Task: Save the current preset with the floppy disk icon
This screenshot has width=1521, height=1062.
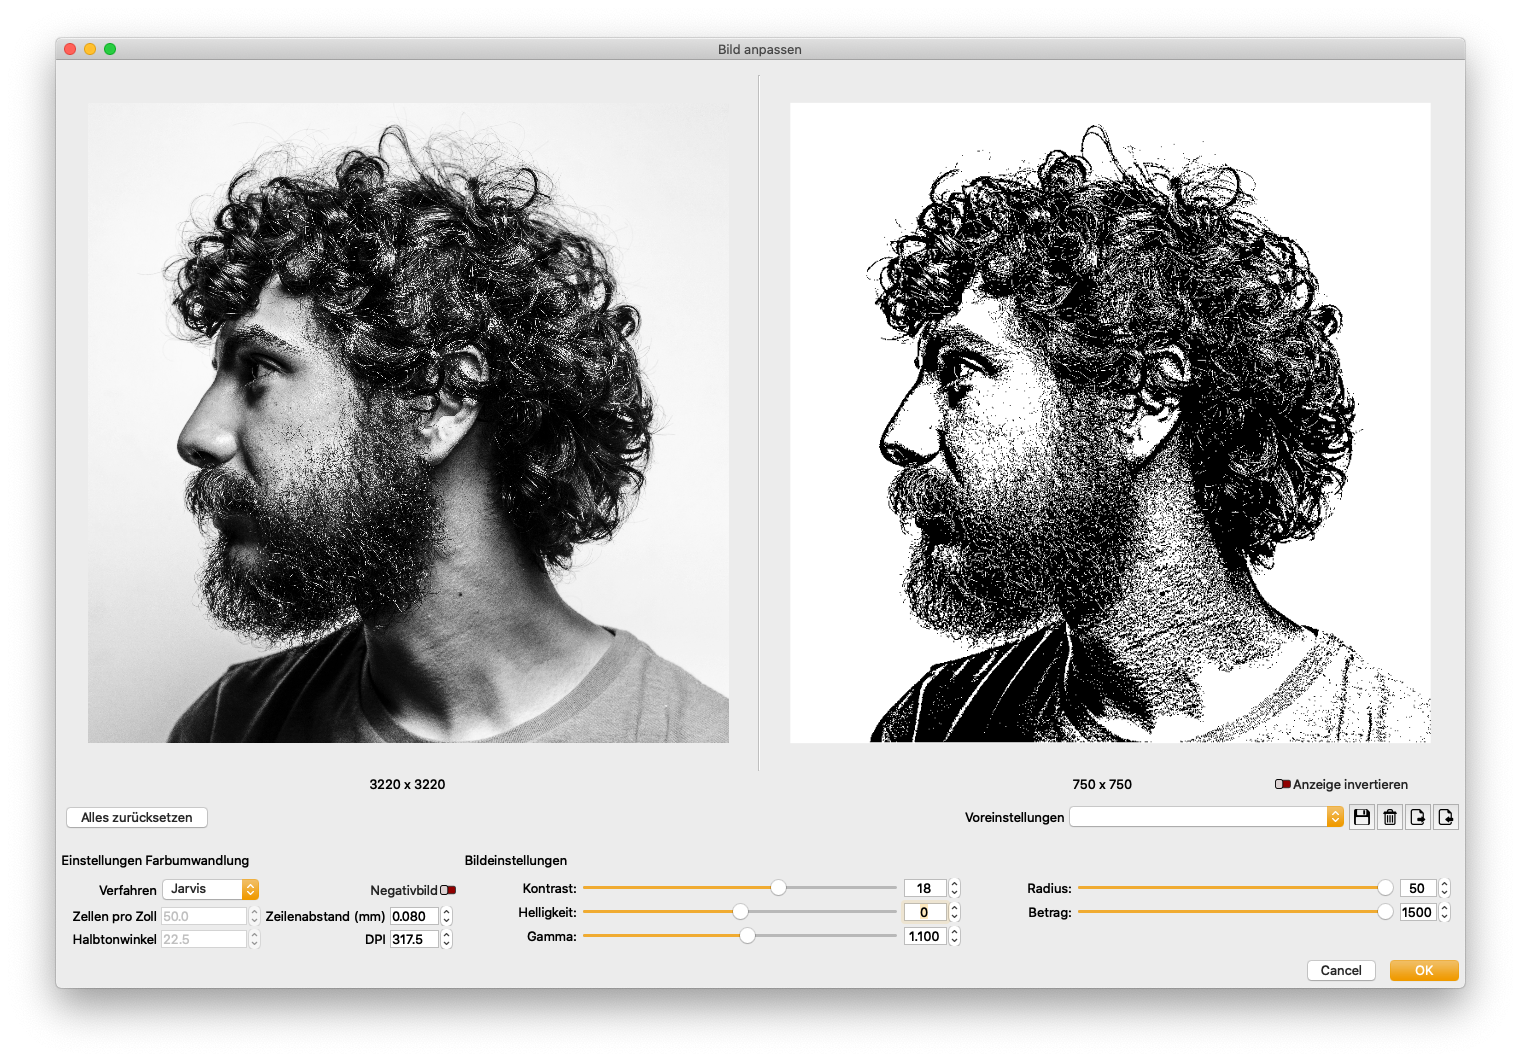Action: [1361, 817]
